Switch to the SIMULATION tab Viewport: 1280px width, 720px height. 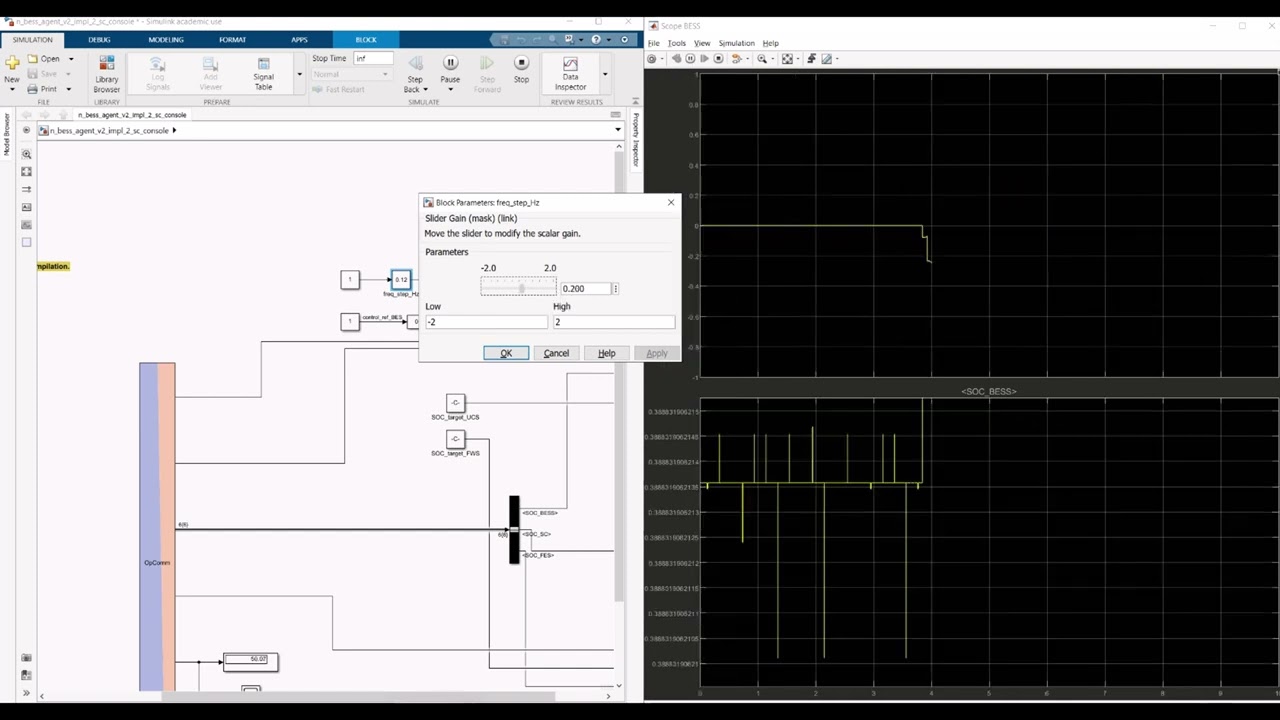[32, 39]
